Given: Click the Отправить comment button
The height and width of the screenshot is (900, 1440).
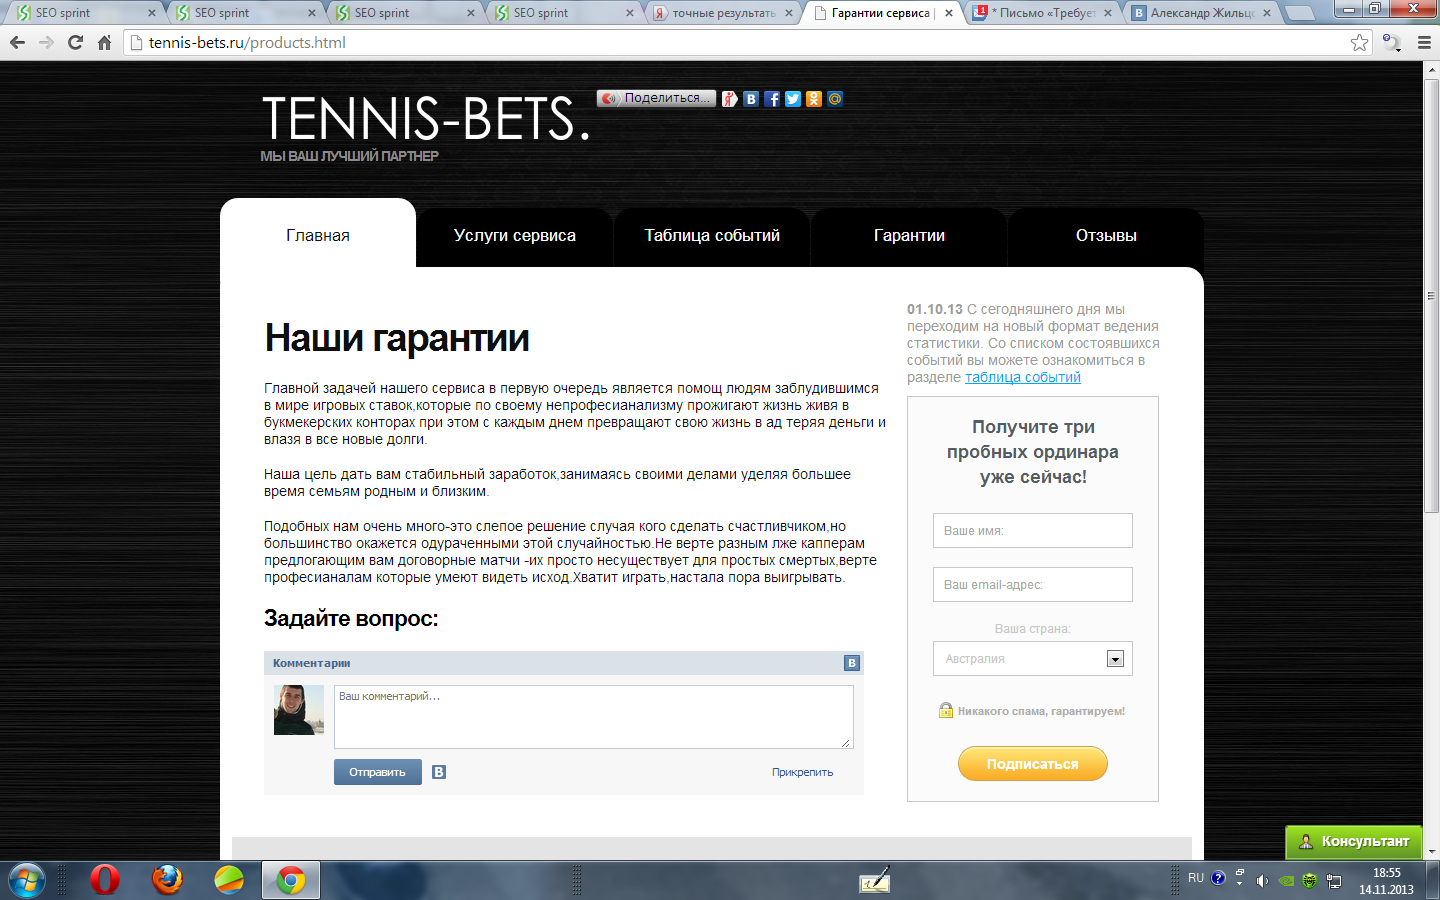Looking at the screenshot, I should (377, 772).
